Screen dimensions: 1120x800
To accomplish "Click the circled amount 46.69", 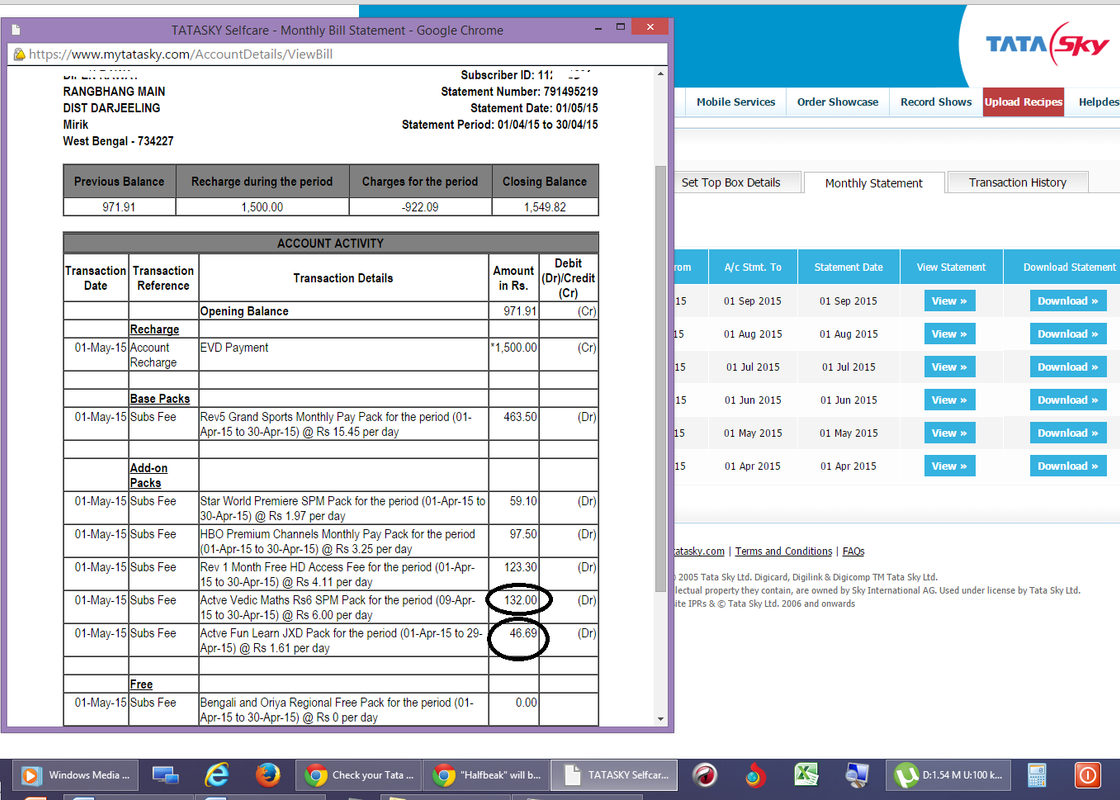I will point(524,634).
